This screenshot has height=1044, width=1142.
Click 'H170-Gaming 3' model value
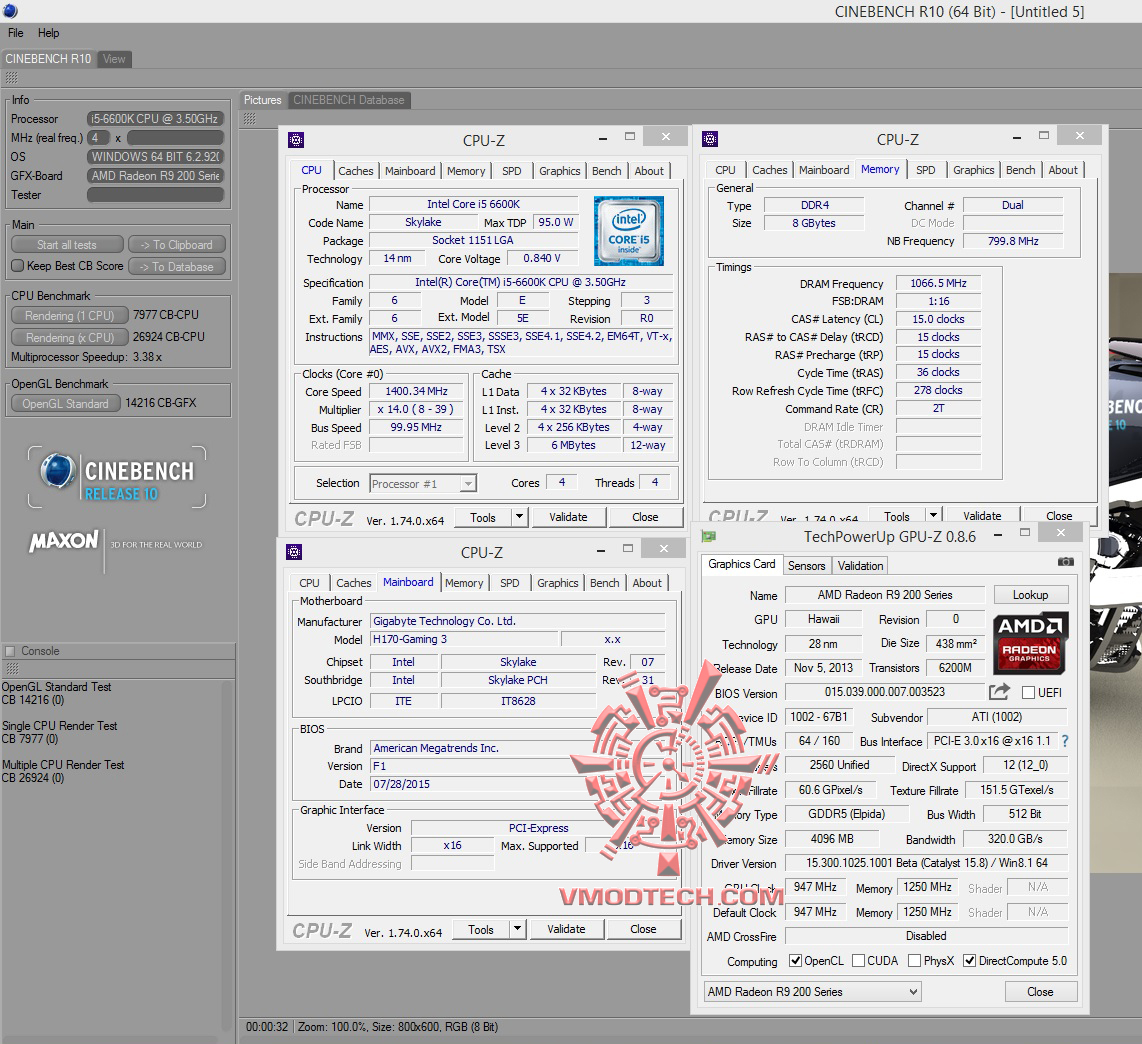pos(464,639)
